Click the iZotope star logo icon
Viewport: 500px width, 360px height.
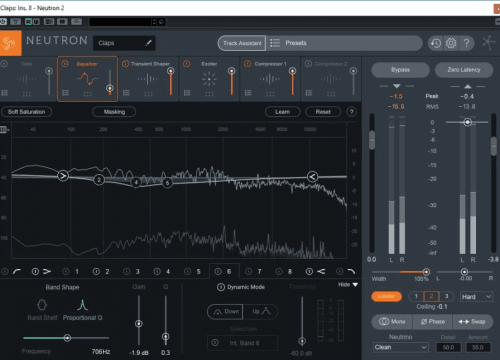click(x=488, y=43)
